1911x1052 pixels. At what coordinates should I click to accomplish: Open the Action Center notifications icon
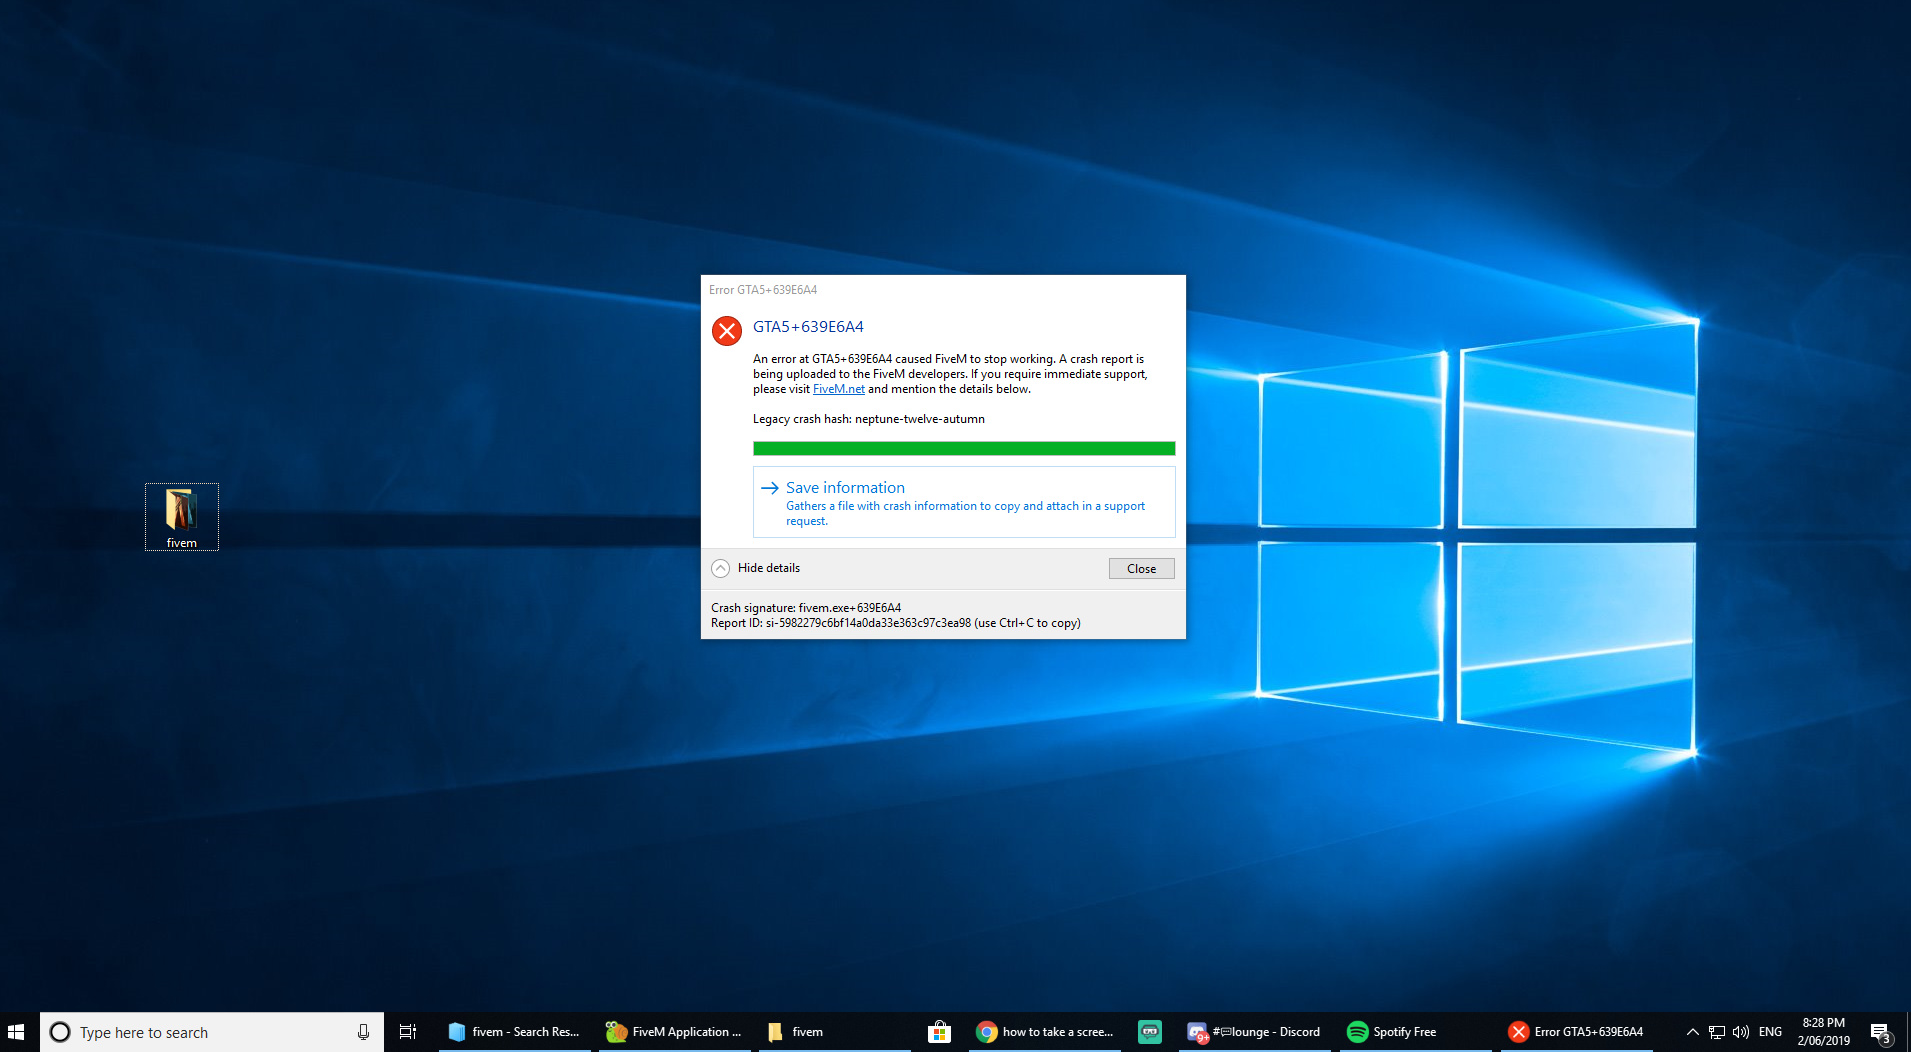point(1880,1032)
